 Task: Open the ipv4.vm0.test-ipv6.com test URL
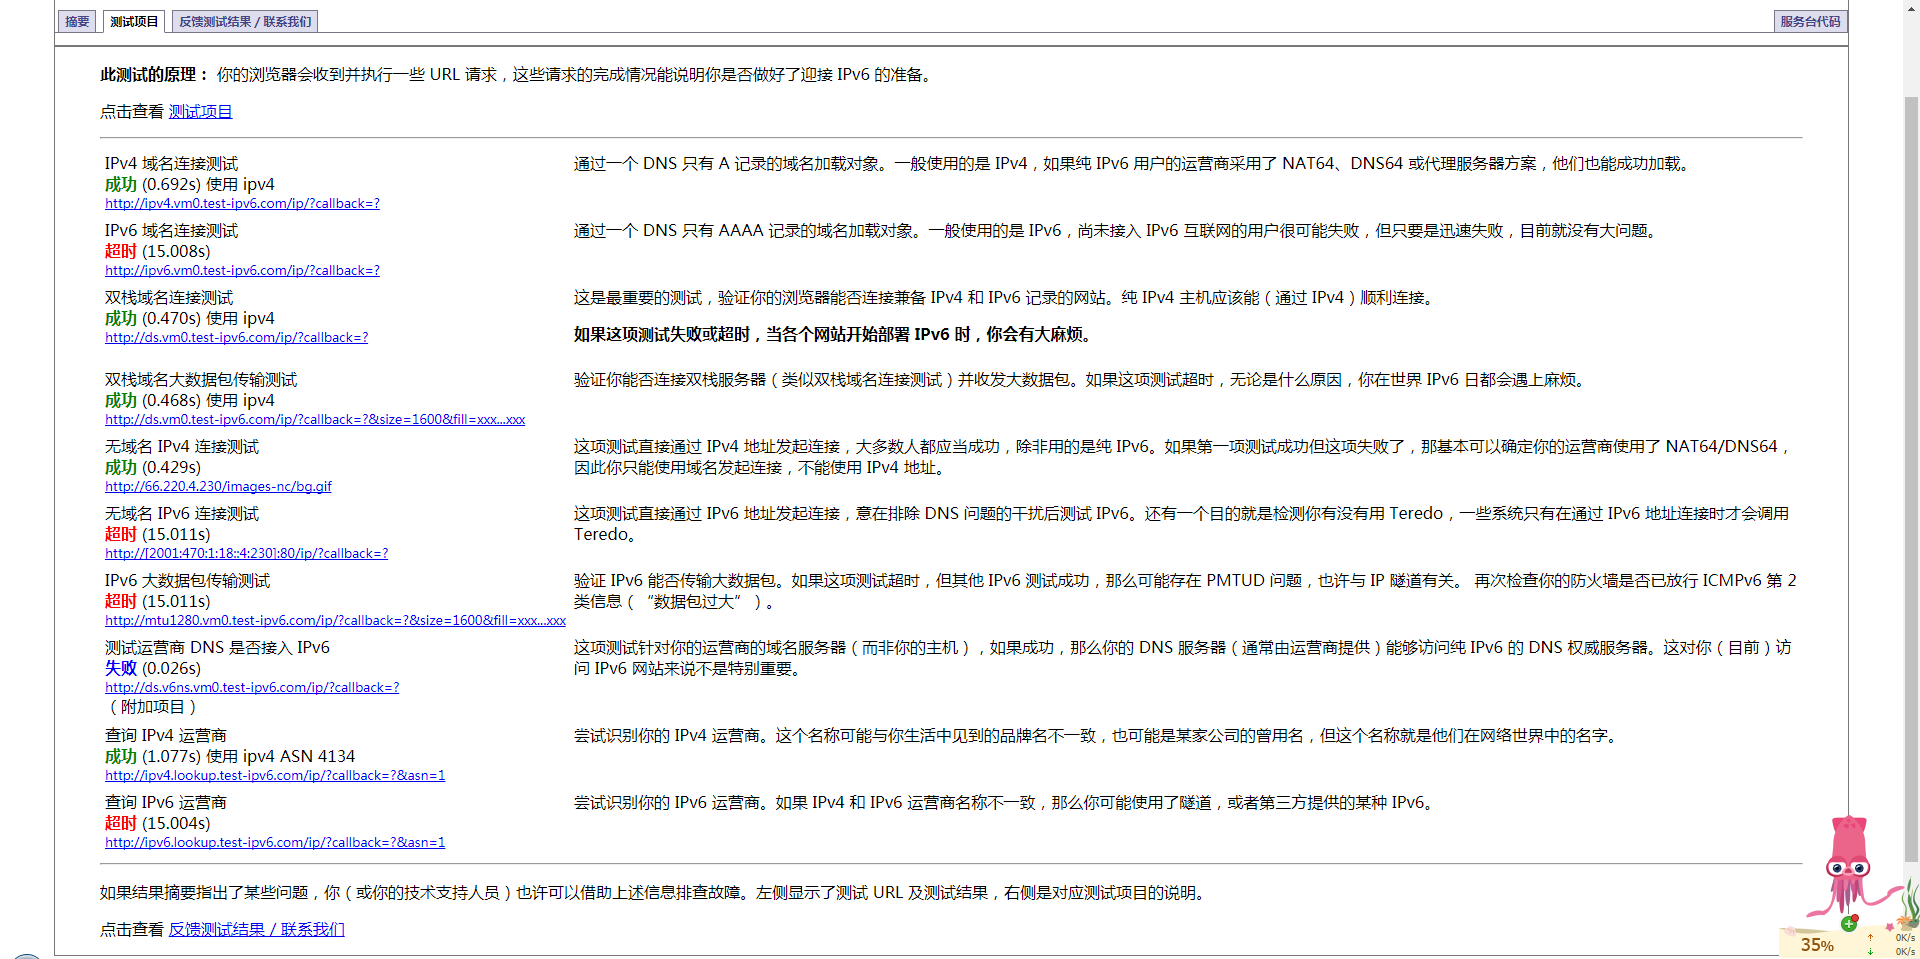pos(242,203)
